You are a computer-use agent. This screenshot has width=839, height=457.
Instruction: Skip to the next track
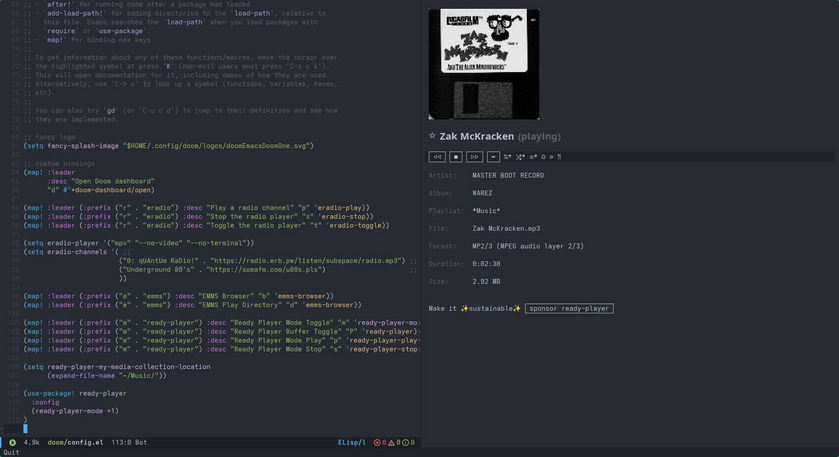[474, 157]
